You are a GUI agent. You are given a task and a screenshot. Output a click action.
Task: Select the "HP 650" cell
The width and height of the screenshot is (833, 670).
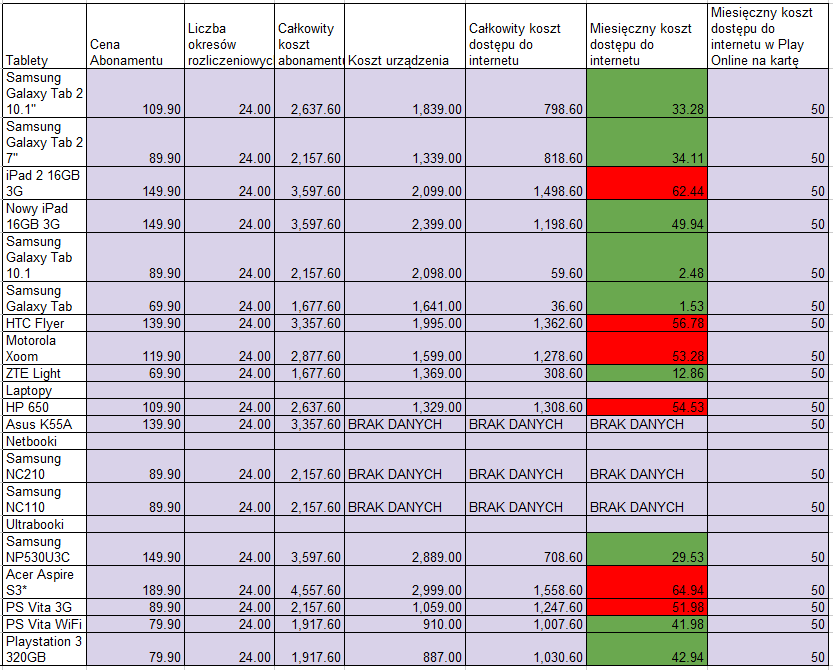click(45, 407)
